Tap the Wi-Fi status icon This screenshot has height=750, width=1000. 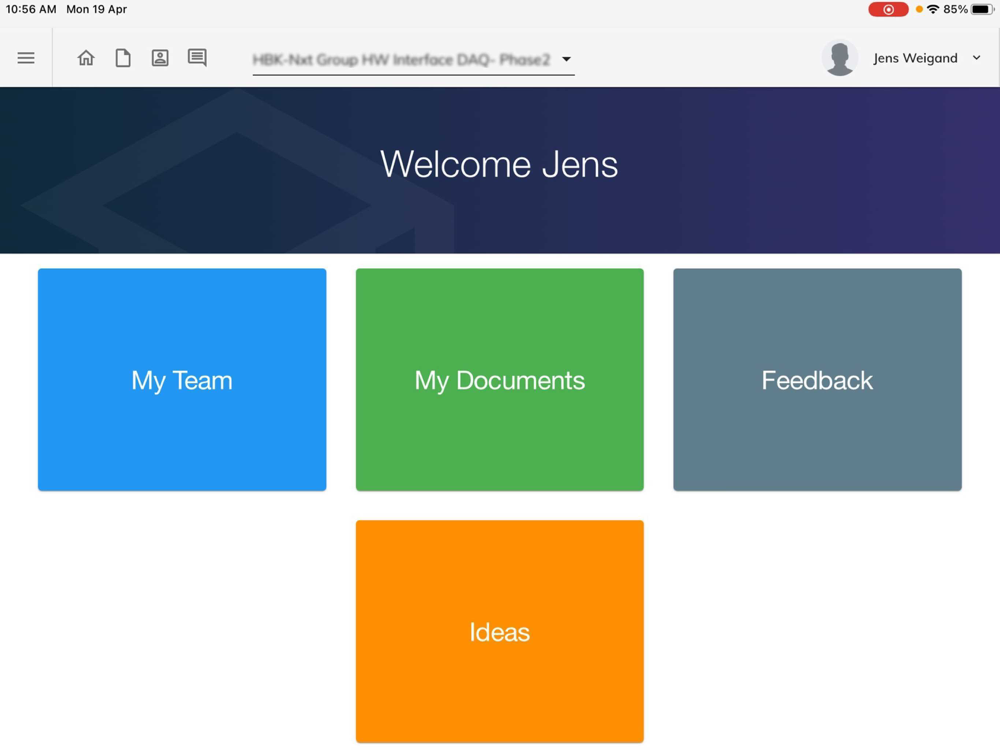[x=933, y=9]
